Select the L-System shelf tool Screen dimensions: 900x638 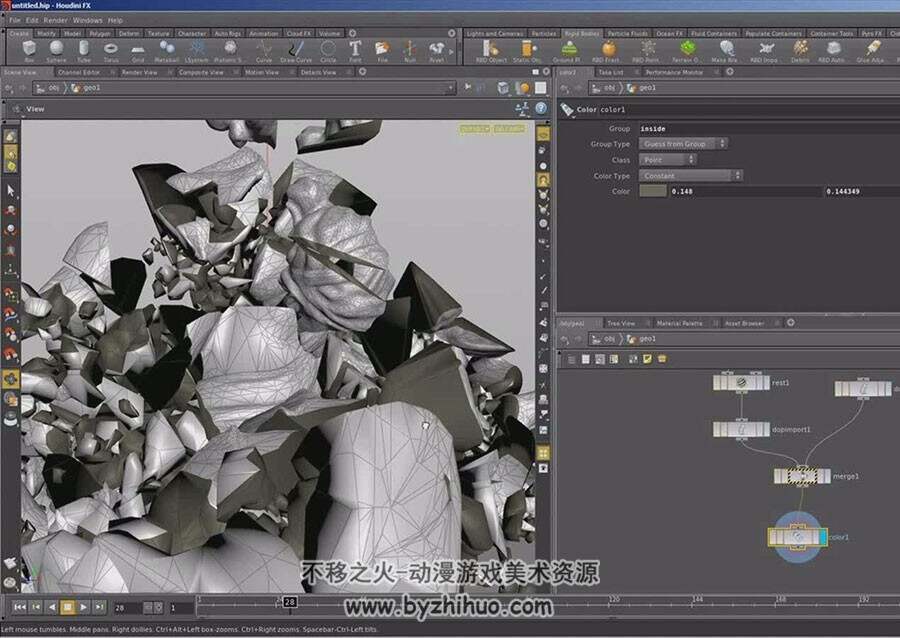(x=197, y=50)
